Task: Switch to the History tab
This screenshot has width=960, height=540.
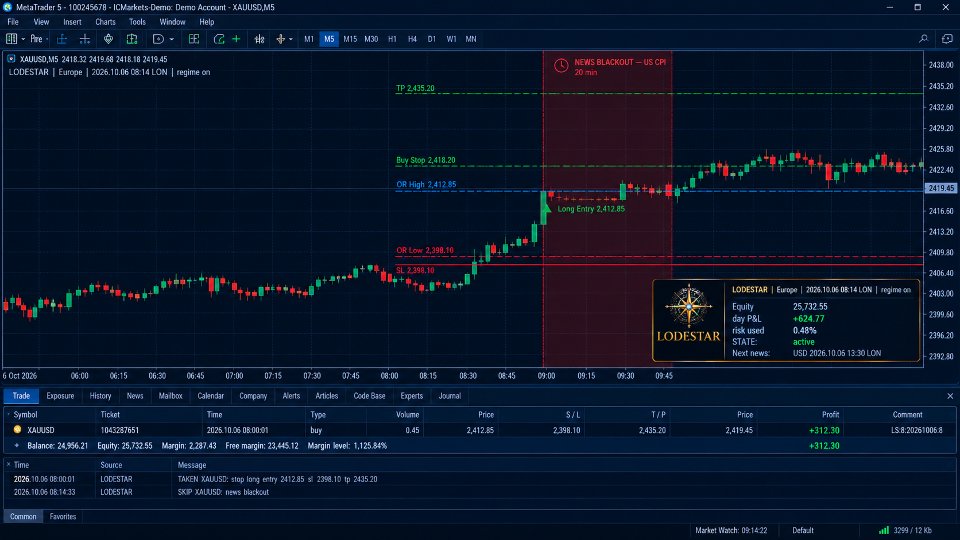Action: coord(100,396)
